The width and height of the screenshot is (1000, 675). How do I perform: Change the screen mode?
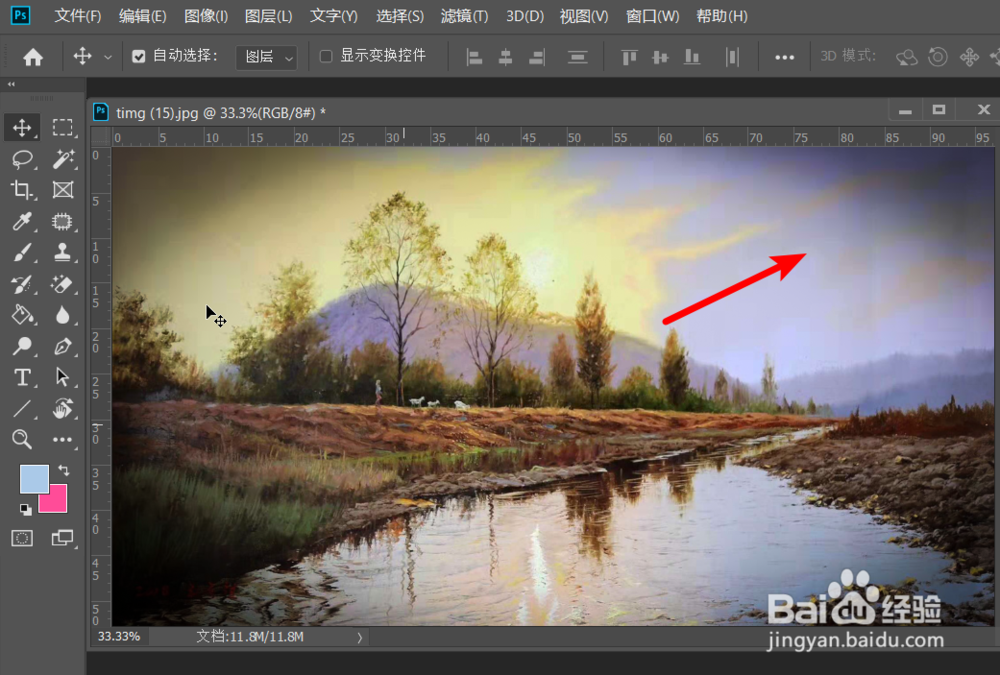(62, 538)
